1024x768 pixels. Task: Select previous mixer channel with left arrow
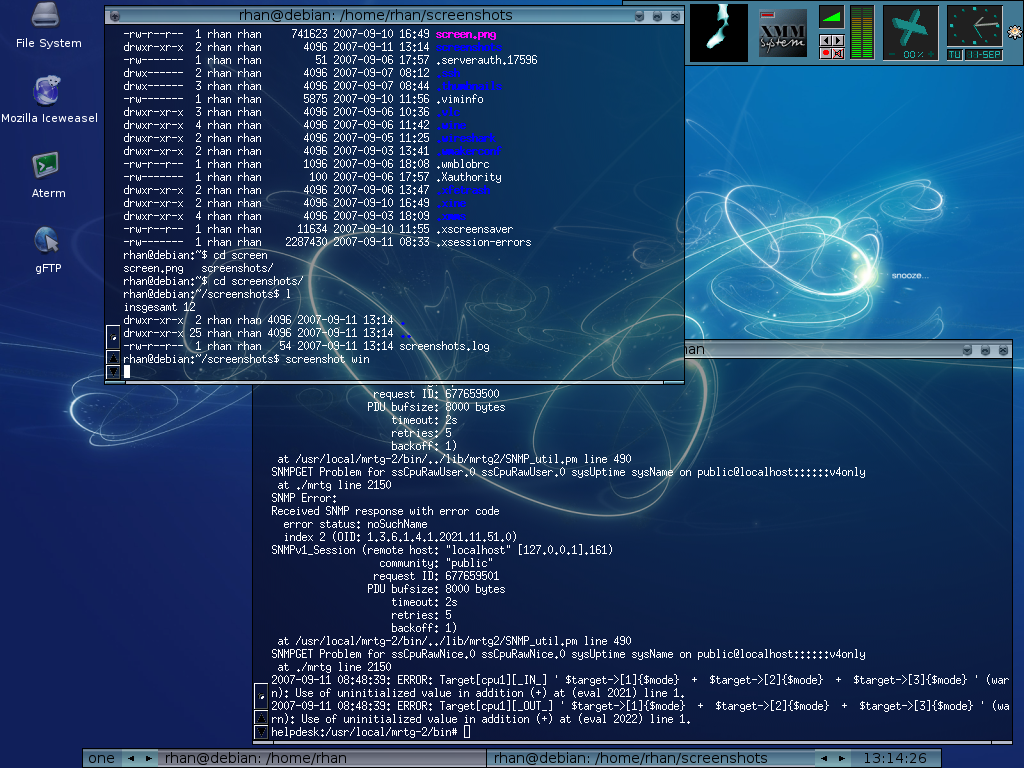[x=825, y=40]
